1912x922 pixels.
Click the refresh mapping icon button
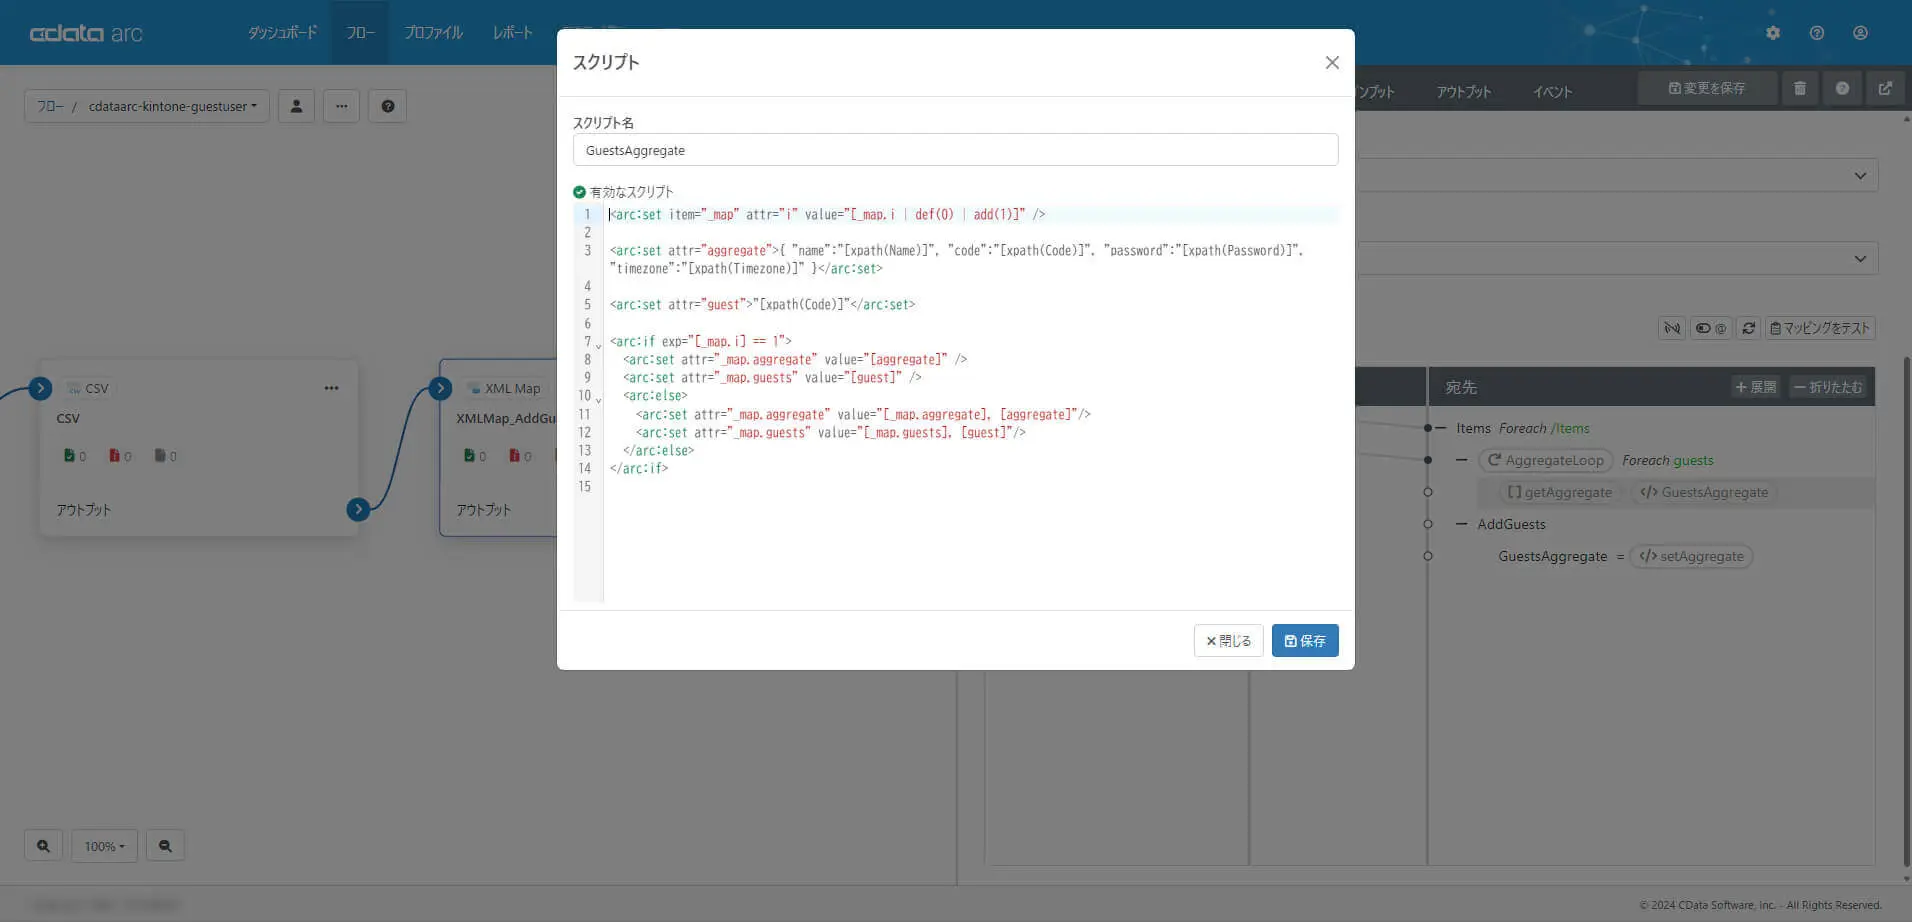click(1748, 328)
